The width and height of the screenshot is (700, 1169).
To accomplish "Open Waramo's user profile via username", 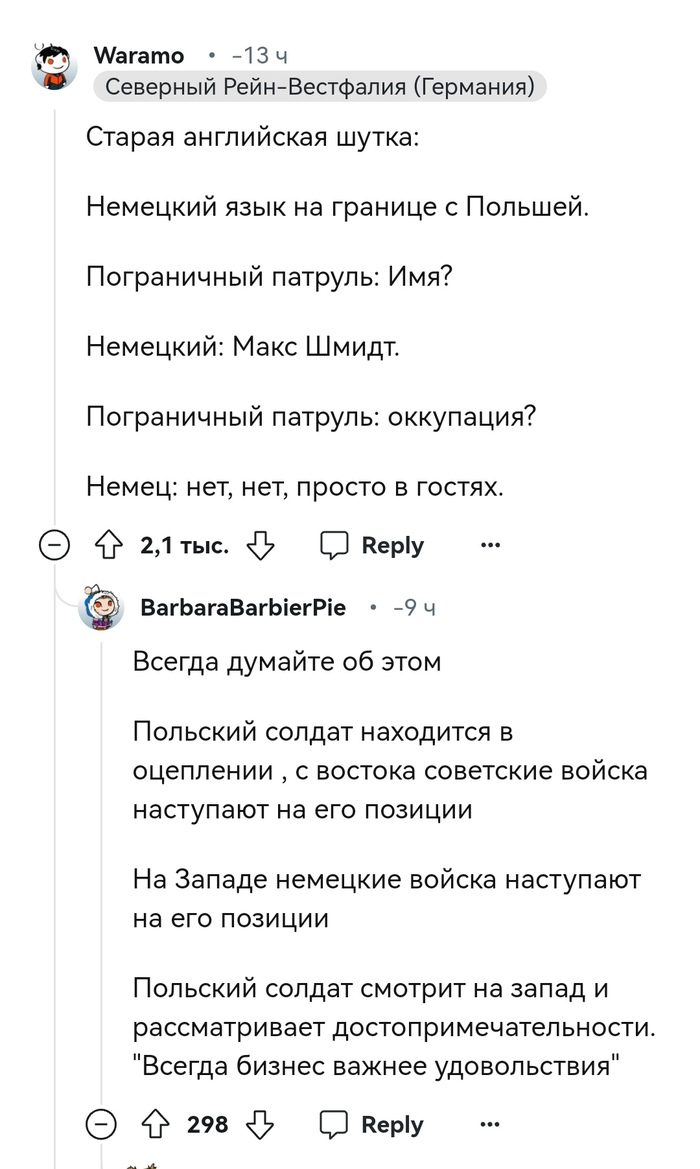I will (138, 55).
